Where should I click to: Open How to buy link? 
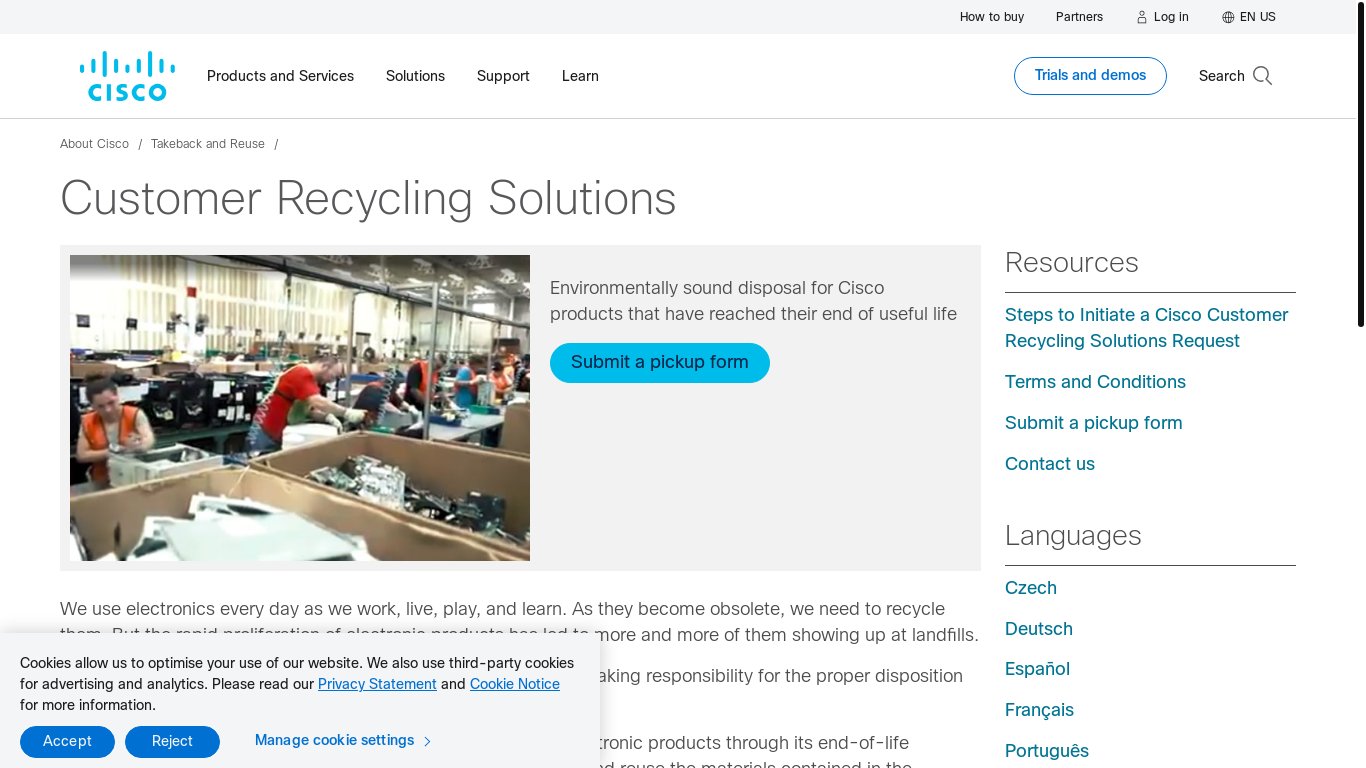(x=992, y=17)
